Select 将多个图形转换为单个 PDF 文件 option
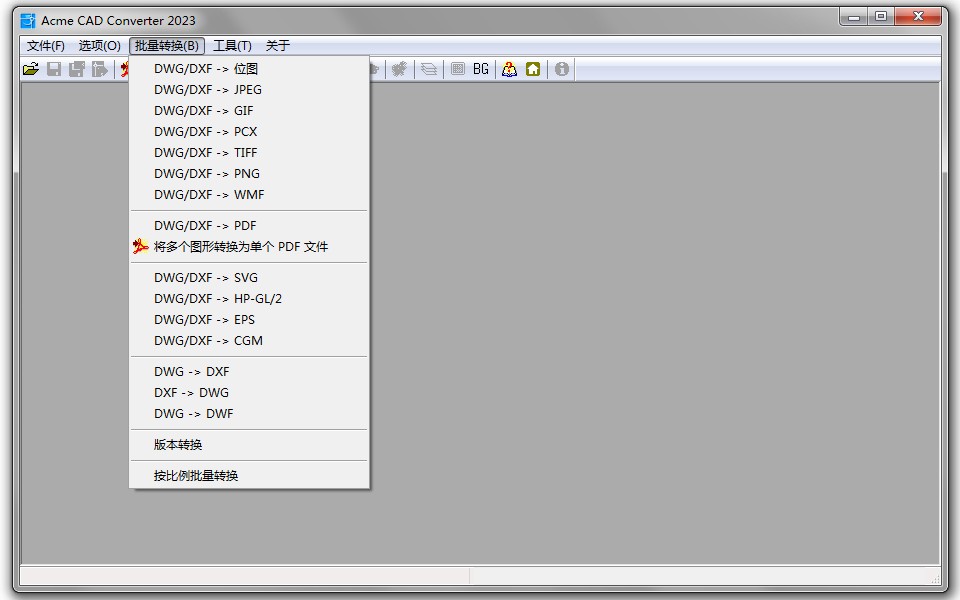The height and width of the screenshot is (600, 960). coord(241,247)
